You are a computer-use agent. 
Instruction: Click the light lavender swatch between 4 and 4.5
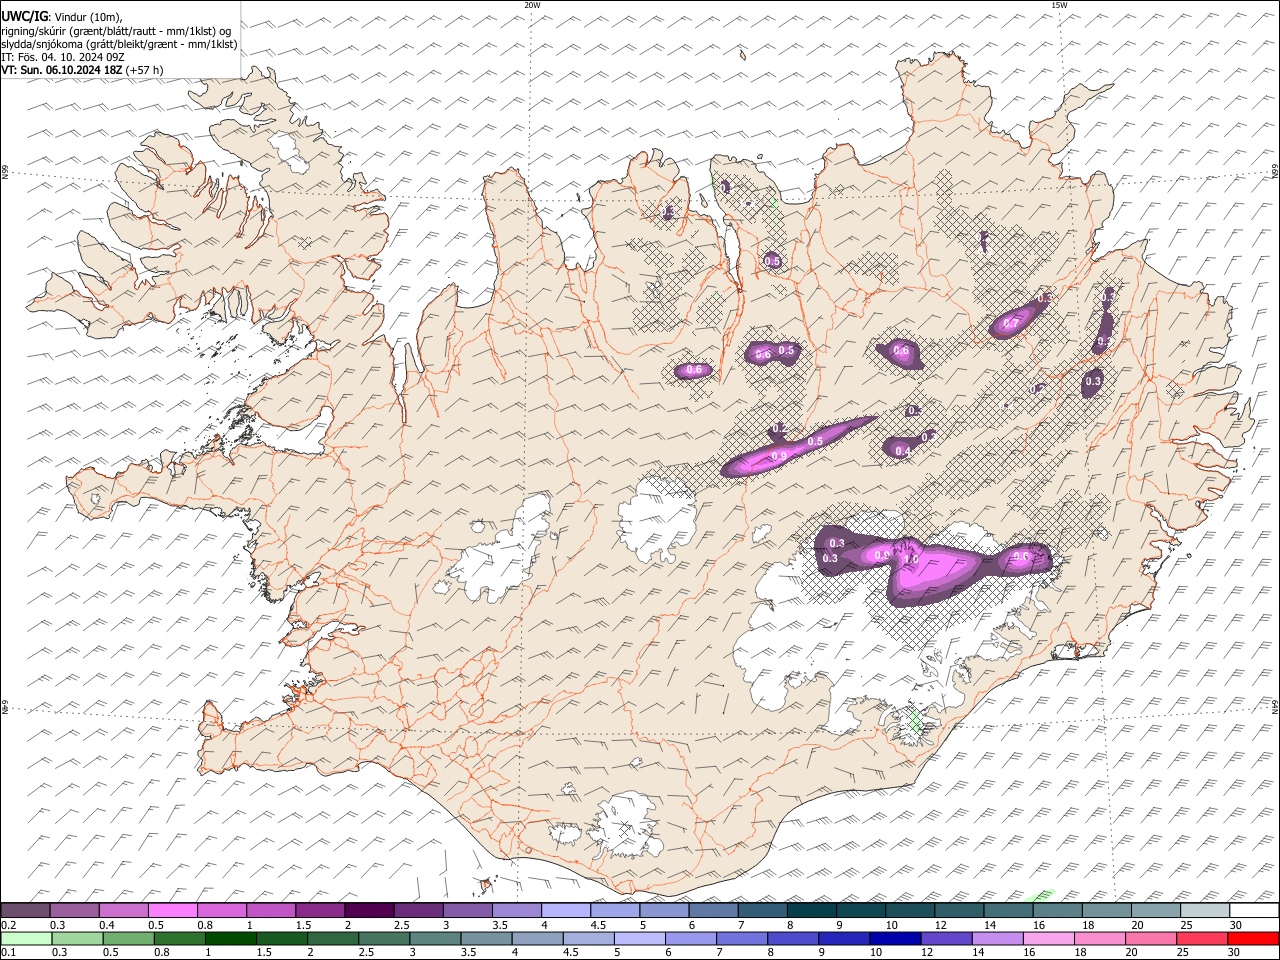pyautogui.click(x=566, y=911)
